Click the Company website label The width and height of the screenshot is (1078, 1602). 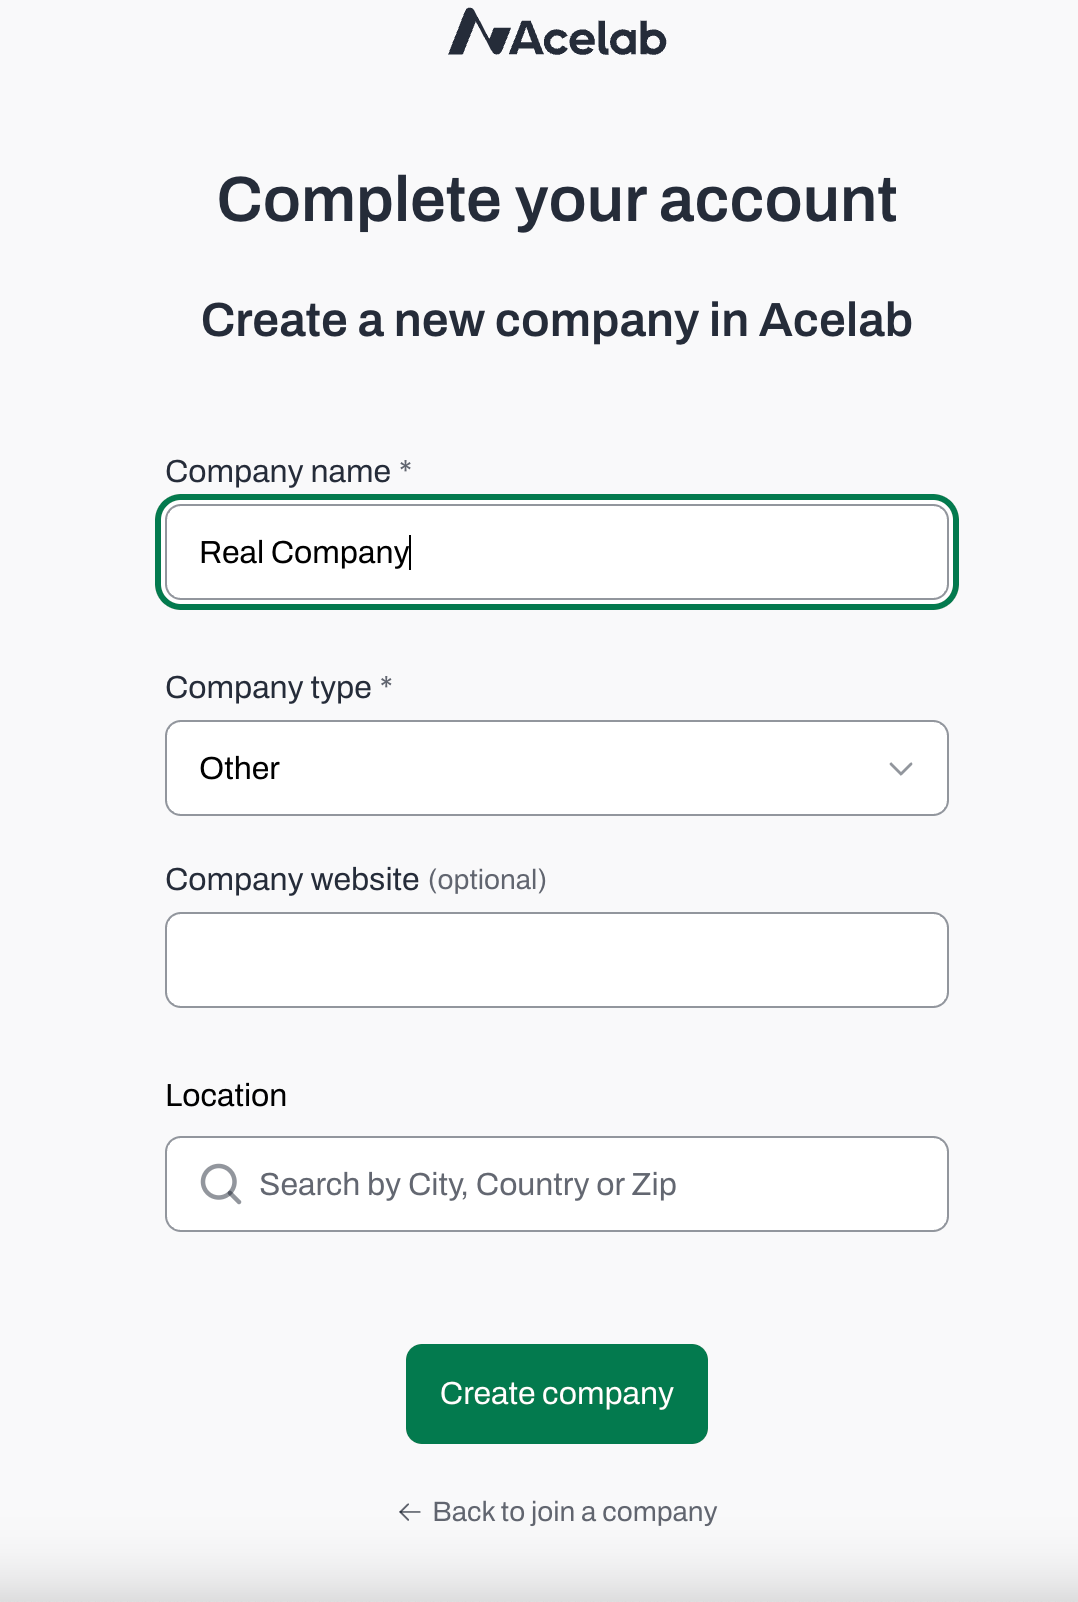pyautogui.click(x=292, y=879)
